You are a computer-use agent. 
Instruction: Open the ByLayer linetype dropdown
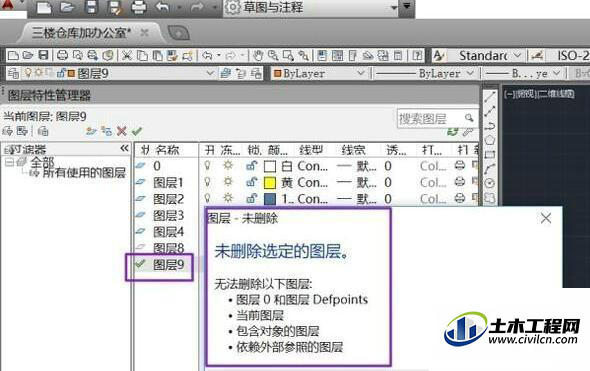tap(470, 73)
